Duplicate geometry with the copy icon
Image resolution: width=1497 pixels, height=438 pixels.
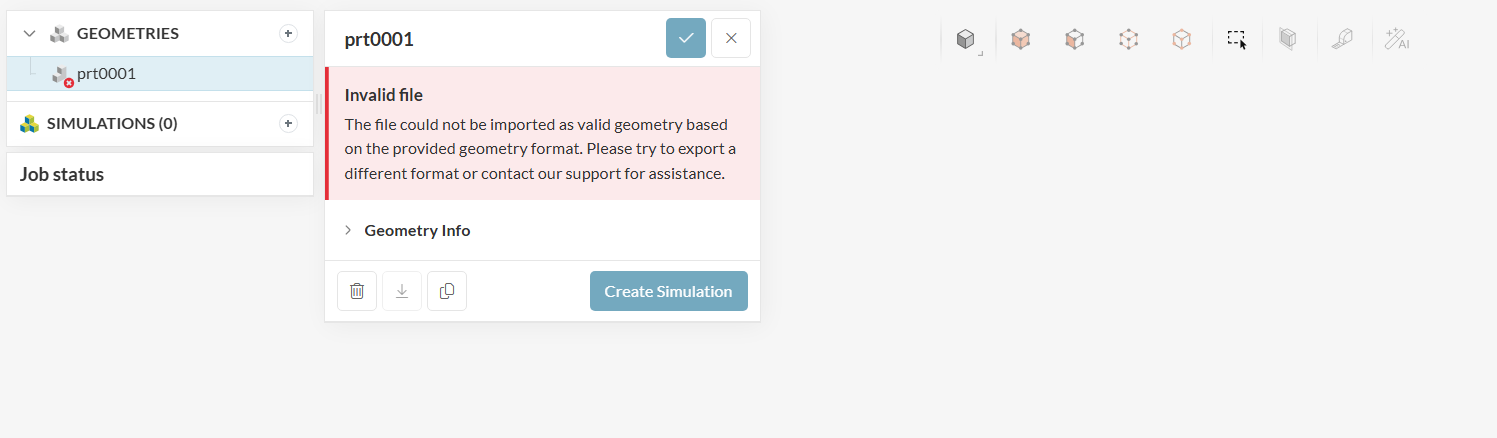coord(447,291)
